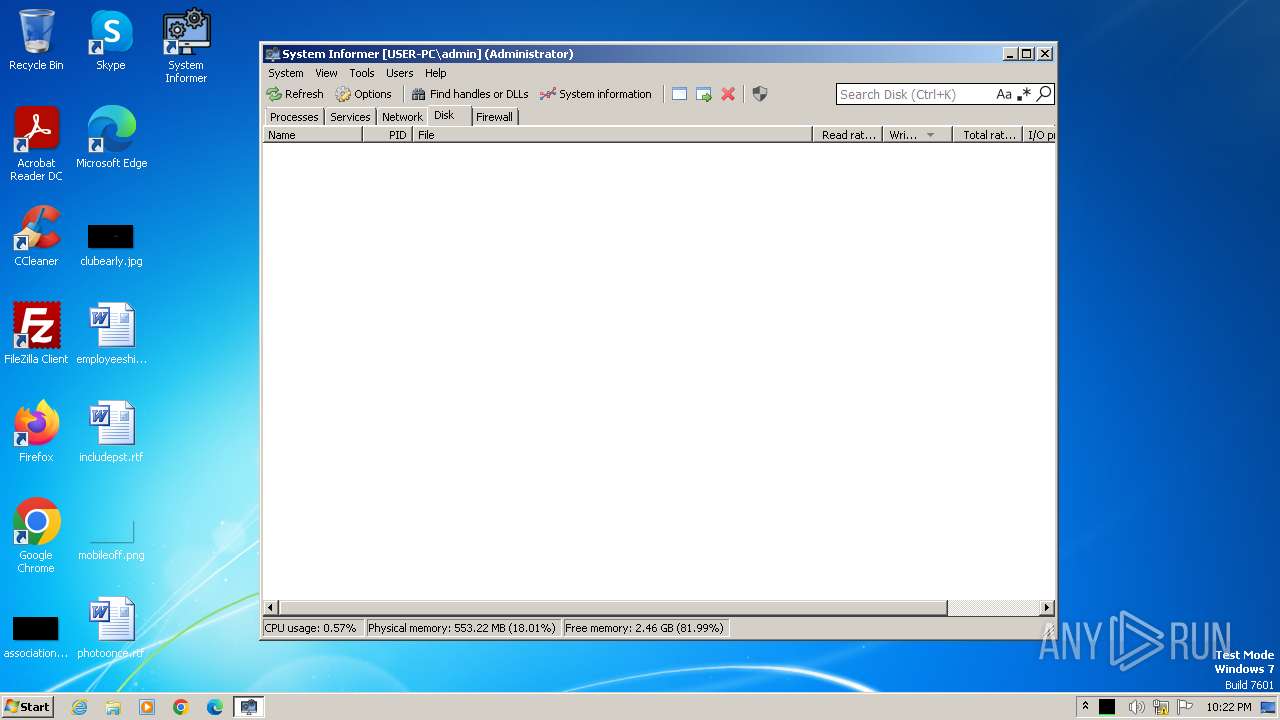Switch to the Network tab
This screenshot has width=1280, height=720.
point(402,117)
